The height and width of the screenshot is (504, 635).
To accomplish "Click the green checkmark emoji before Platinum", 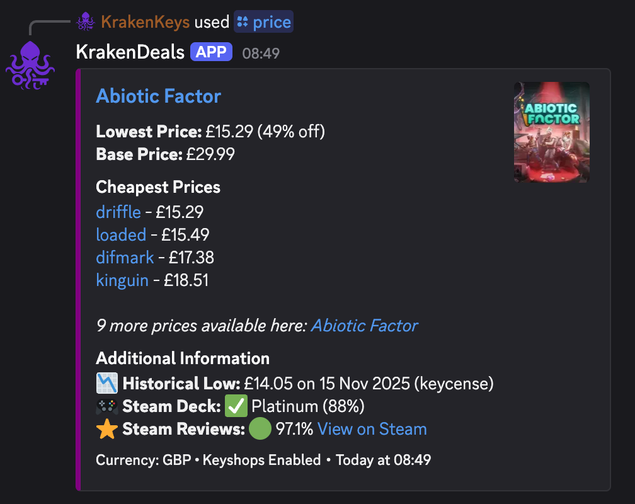I will (x=236, y=406).
